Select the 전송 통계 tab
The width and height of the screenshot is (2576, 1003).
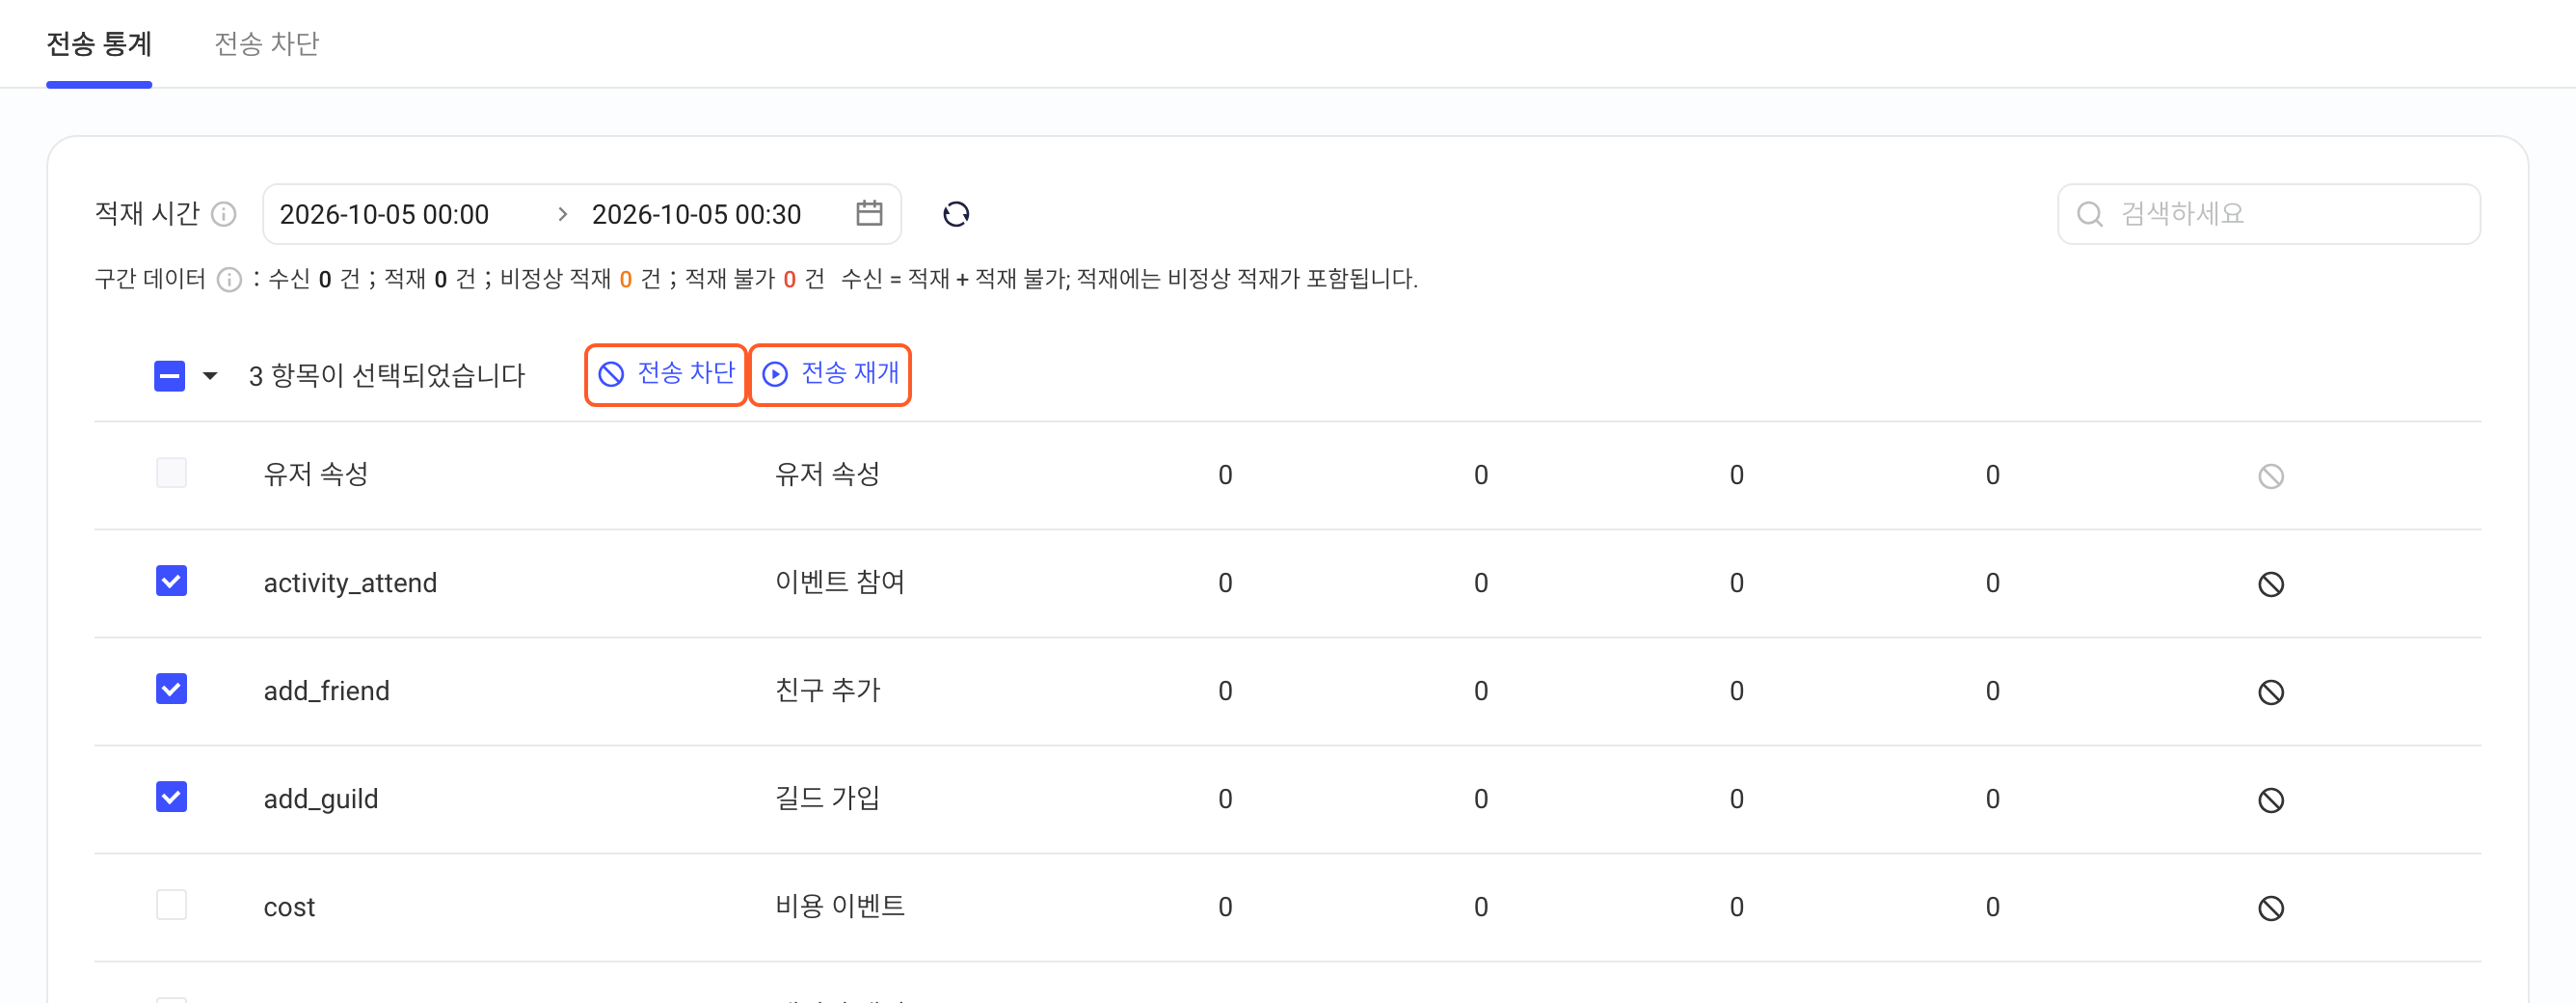coord(99,44)
